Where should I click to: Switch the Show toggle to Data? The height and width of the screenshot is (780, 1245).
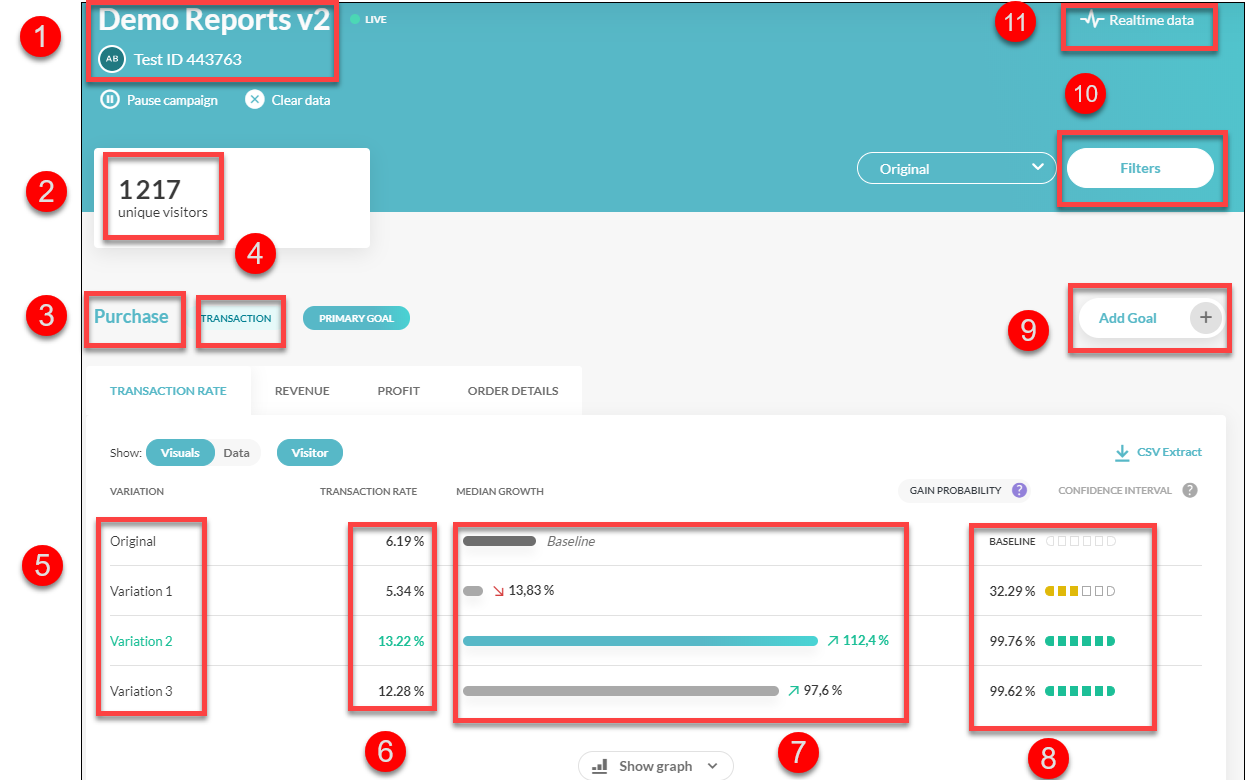[x=237, y=453]
